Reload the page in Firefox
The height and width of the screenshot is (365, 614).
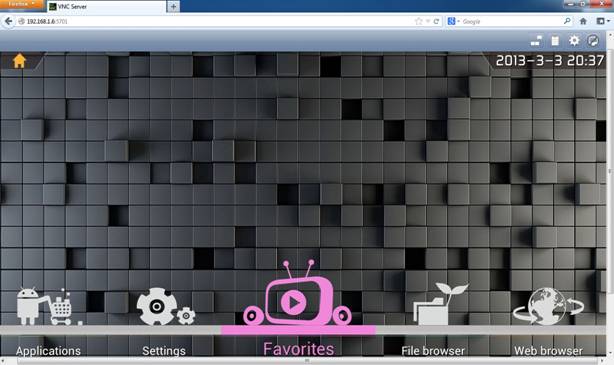[x=436, y=21]
